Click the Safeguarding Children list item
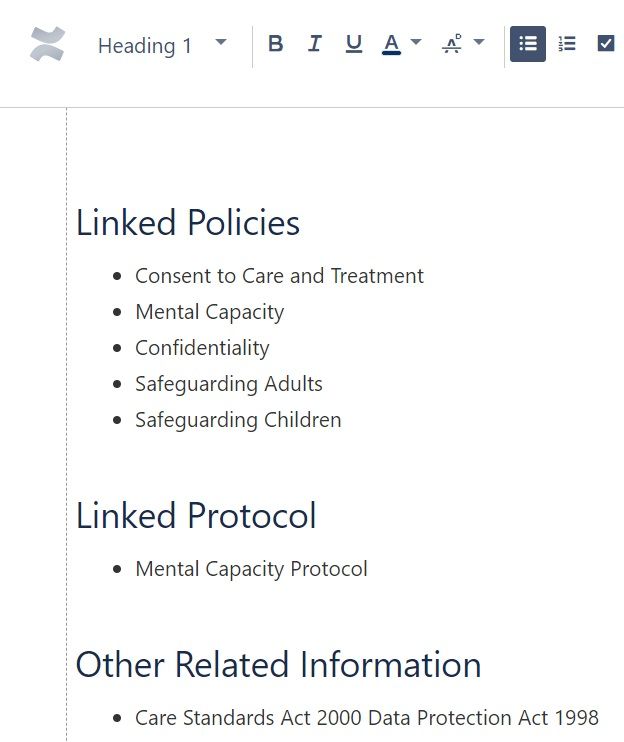The image size is (624, 742). tap(238, 420)
